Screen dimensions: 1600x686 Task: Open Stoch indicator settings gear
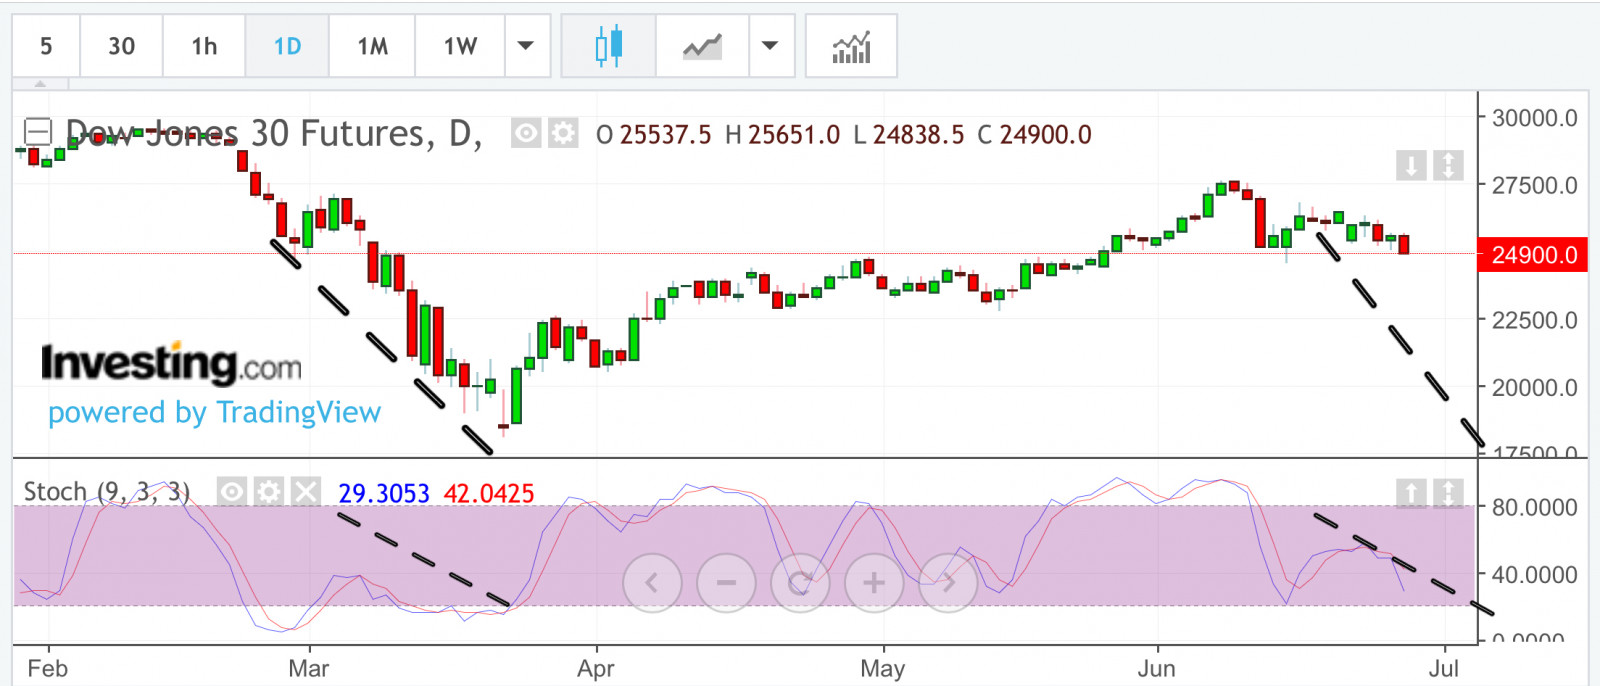(x=269, y=491)
